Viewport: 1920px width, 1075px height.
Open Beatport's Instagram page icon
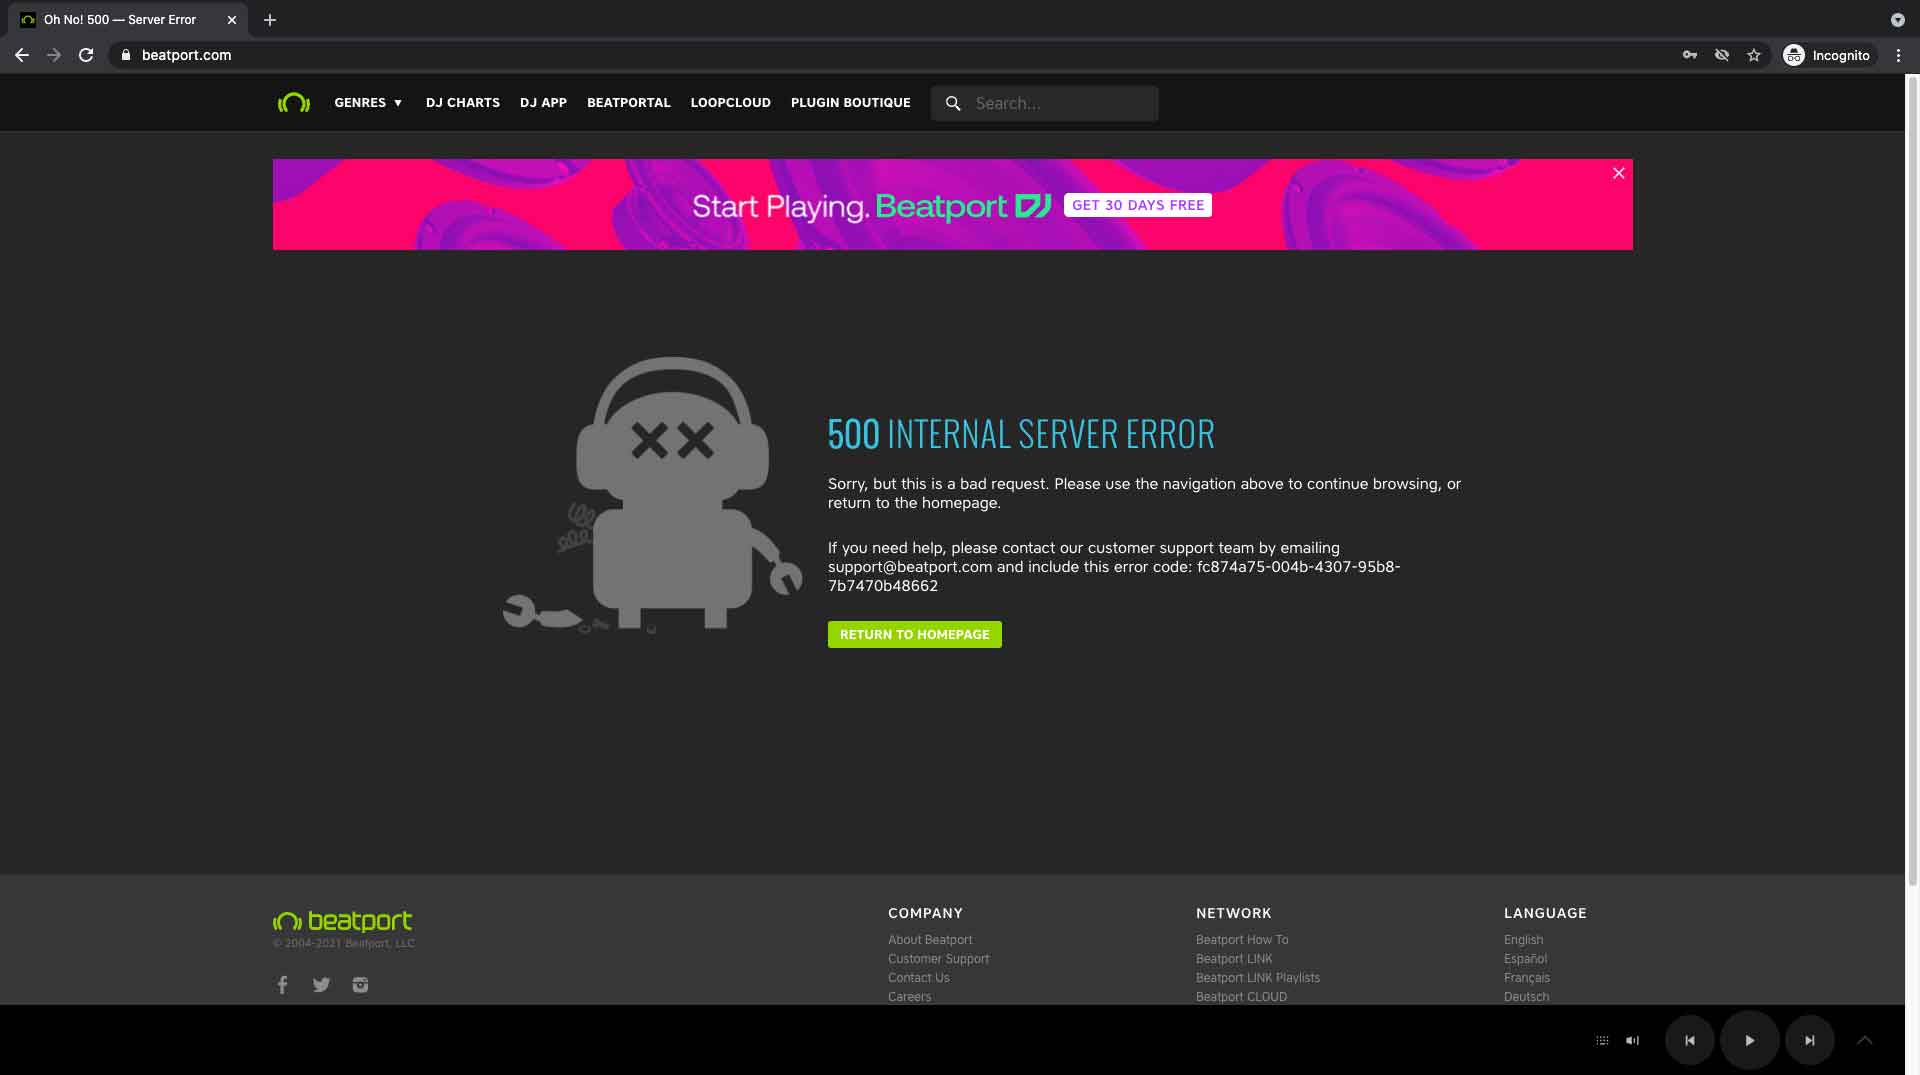point(360,985)
